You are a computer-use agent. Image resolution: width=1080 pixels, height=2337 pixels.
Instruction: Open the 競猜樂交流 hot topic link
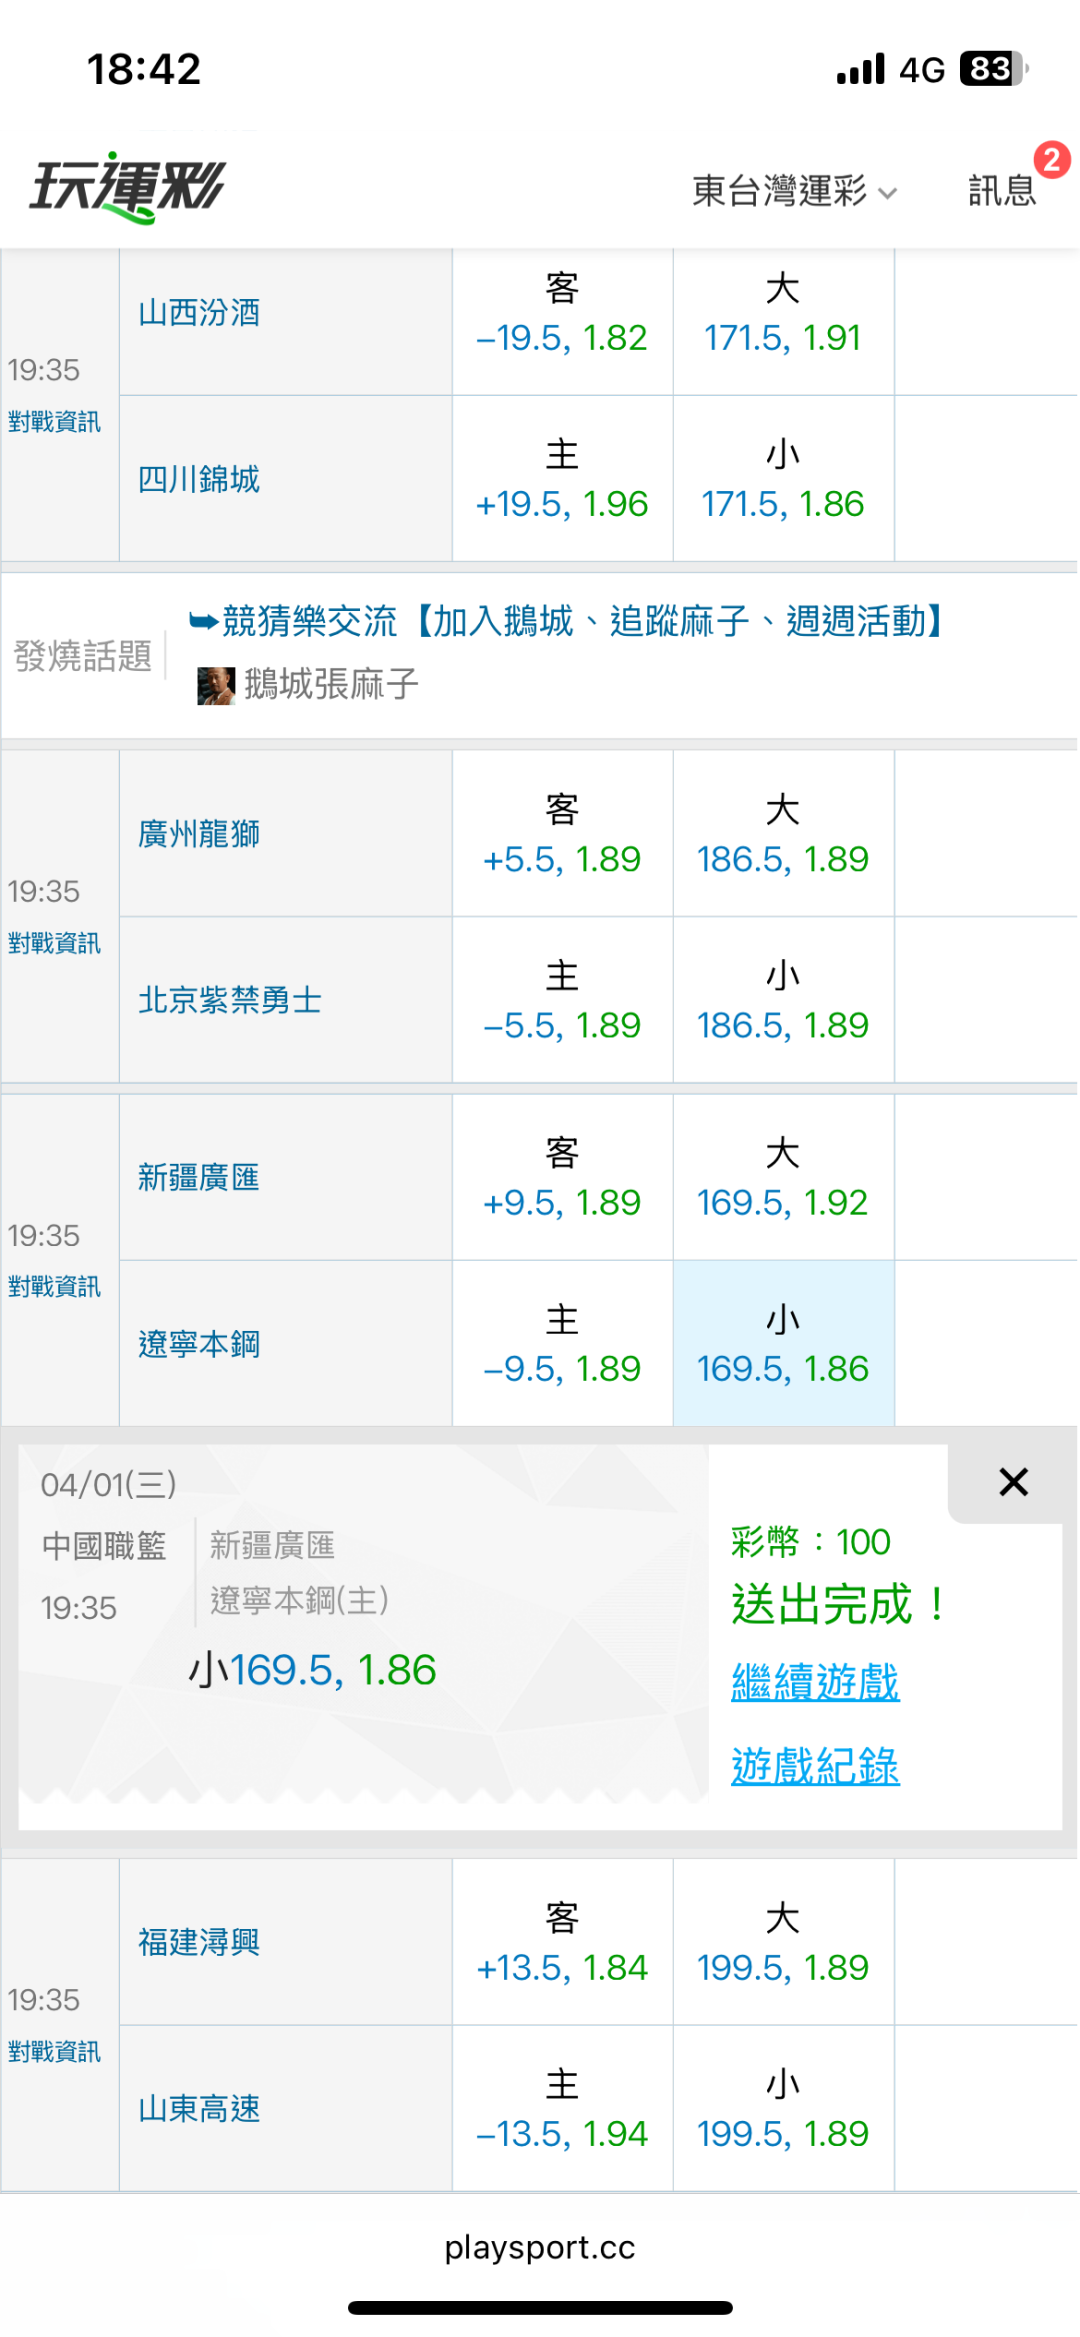point(570,622)
